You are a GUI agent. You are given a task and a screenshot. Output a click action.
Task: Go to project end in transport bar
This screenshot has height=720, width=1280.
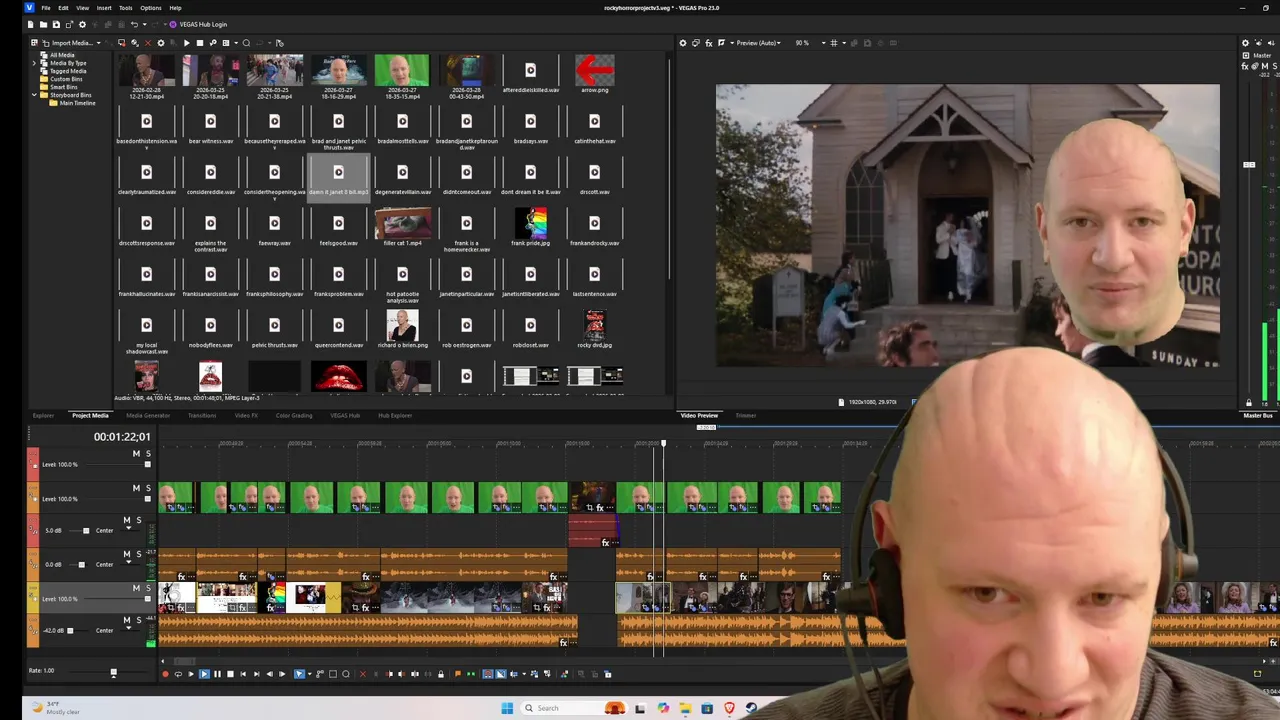256,674
